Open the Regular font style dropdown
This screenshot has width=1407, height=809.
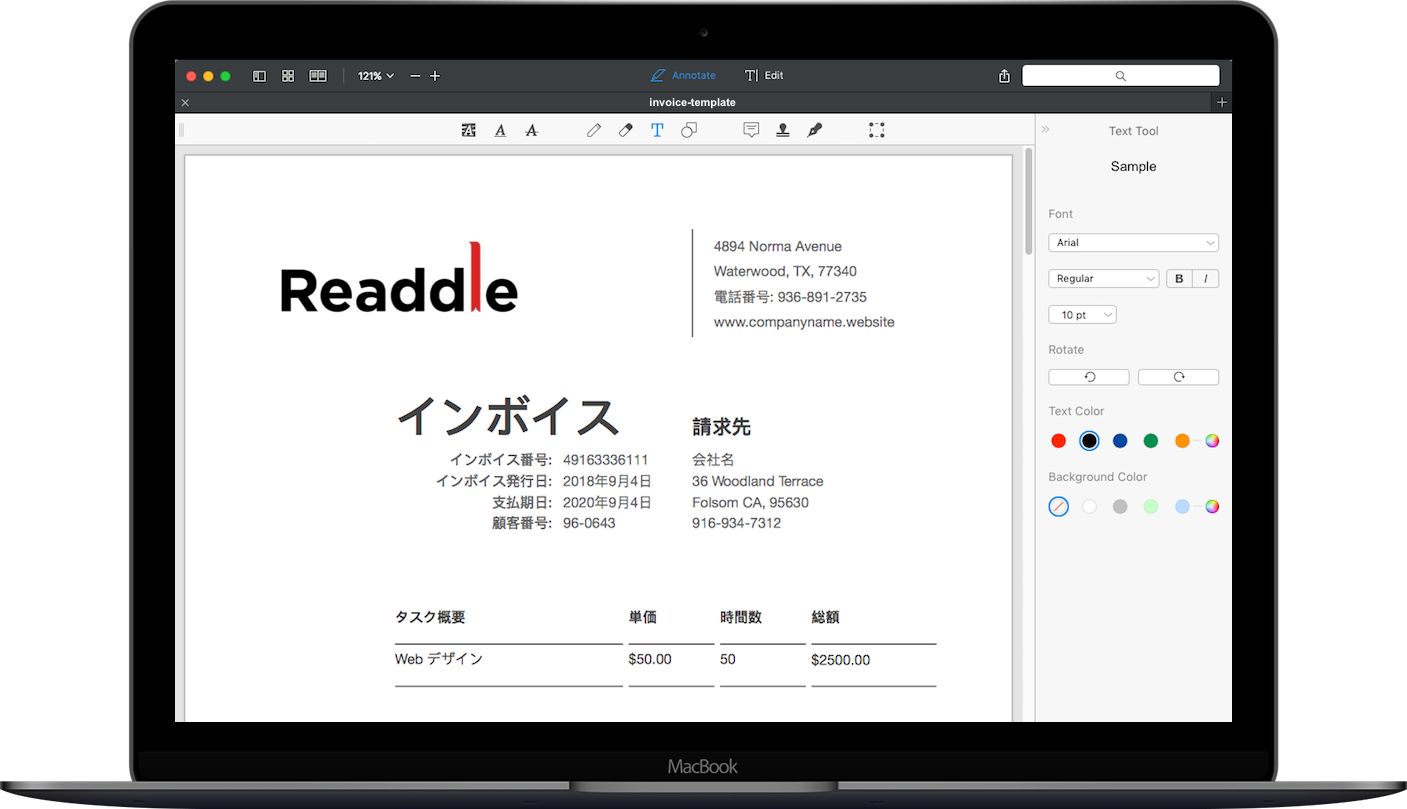(1103, 279)
